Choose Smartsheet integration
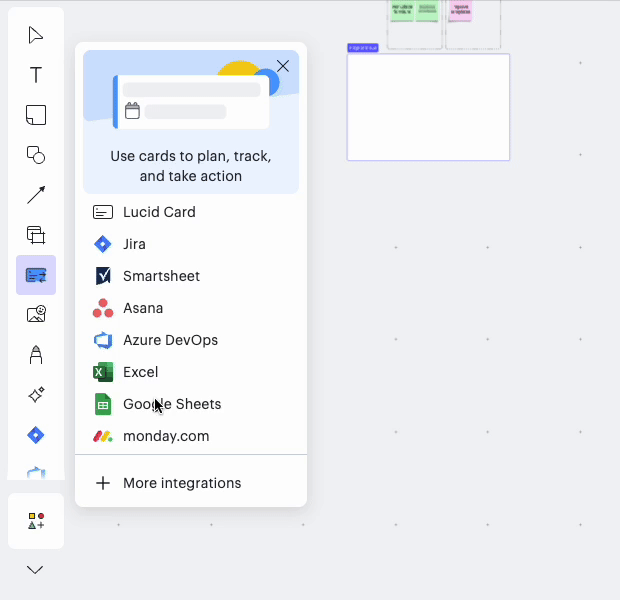The image size is (620, 600). coord(191,276)
